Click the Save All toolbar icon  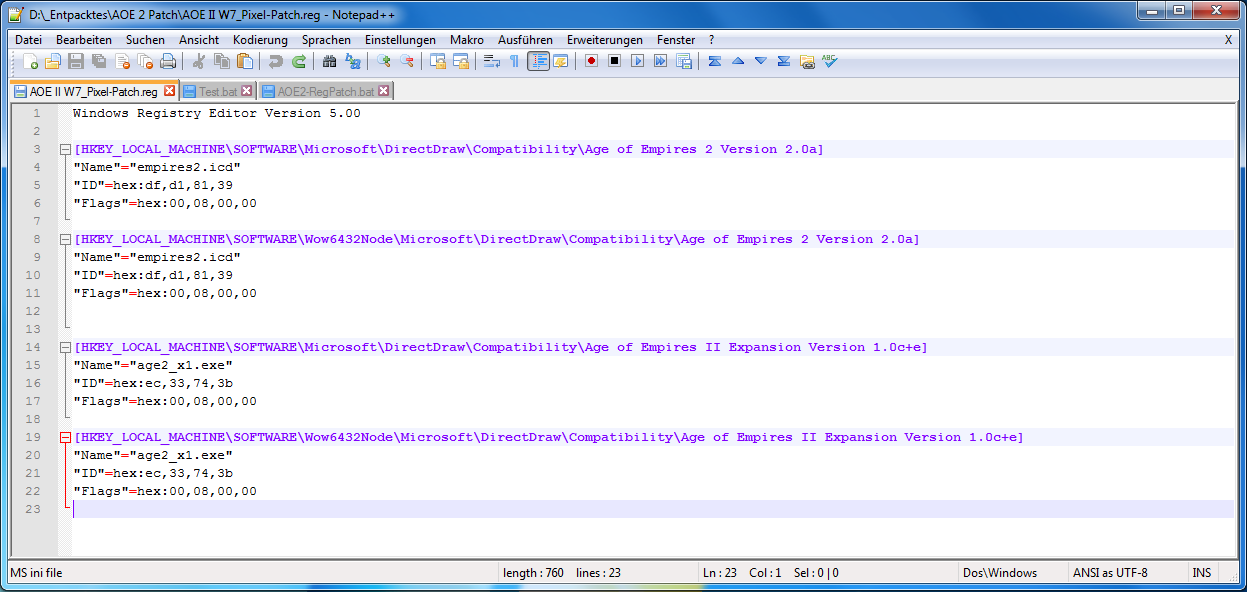click(x=99, y=61)
